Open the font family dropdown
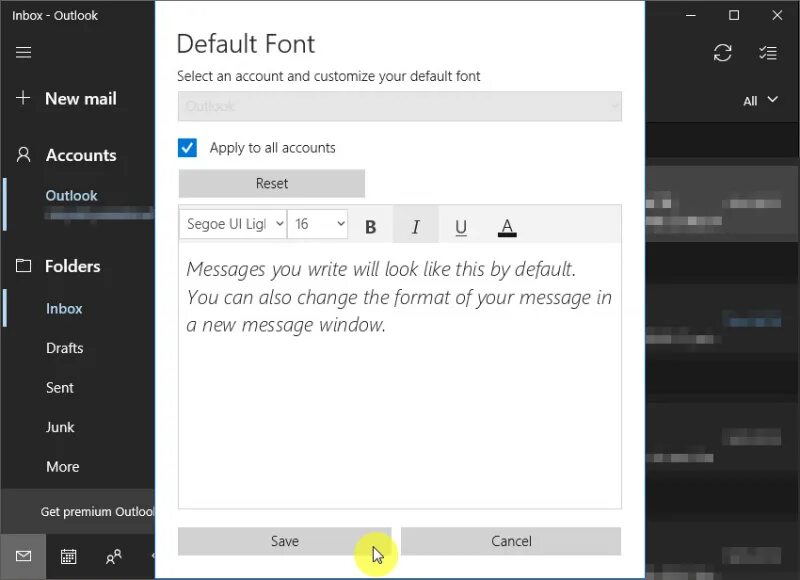Viewport: 800px width, 580px height. coord(233,224)
